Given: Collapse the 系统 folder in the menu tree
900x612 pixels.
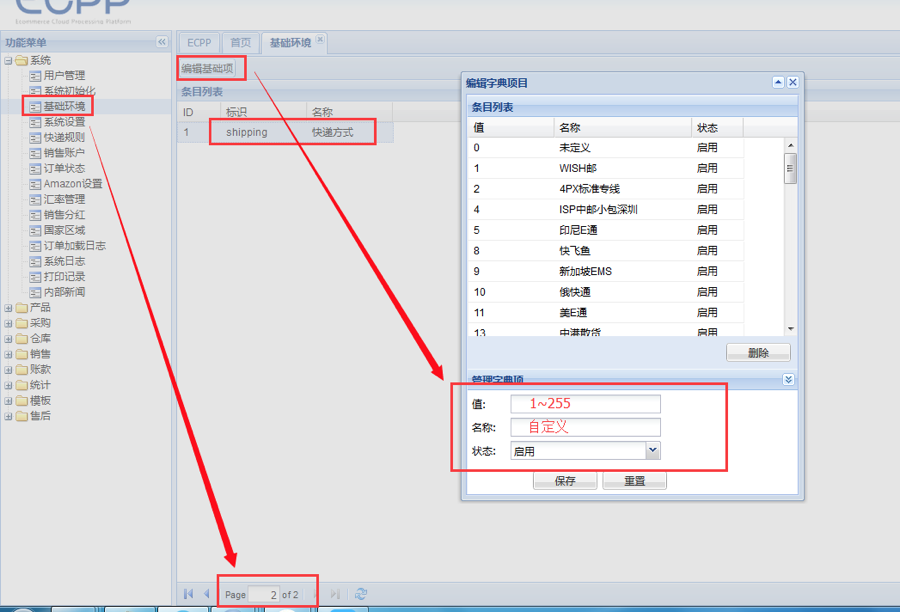Looking at the screenshot, I should [x=9, y=61].
